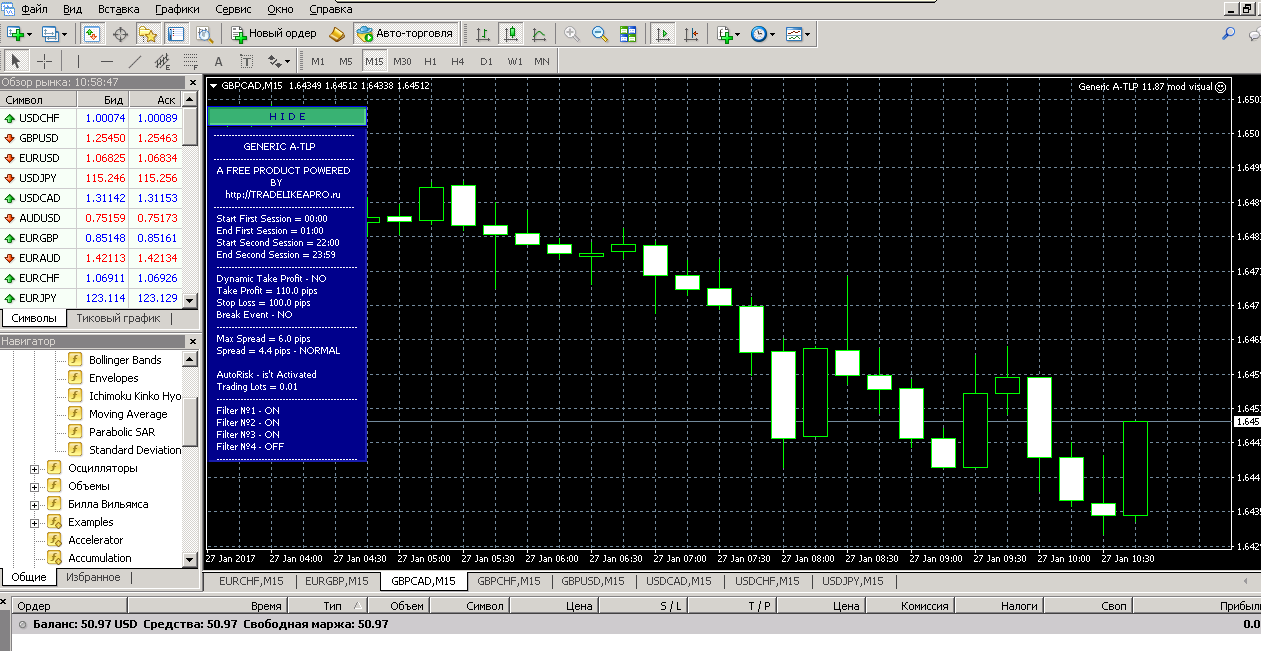Open the new chart dropdown arrow
This screenshot has height=651, width=1261.
coord(30,35)
